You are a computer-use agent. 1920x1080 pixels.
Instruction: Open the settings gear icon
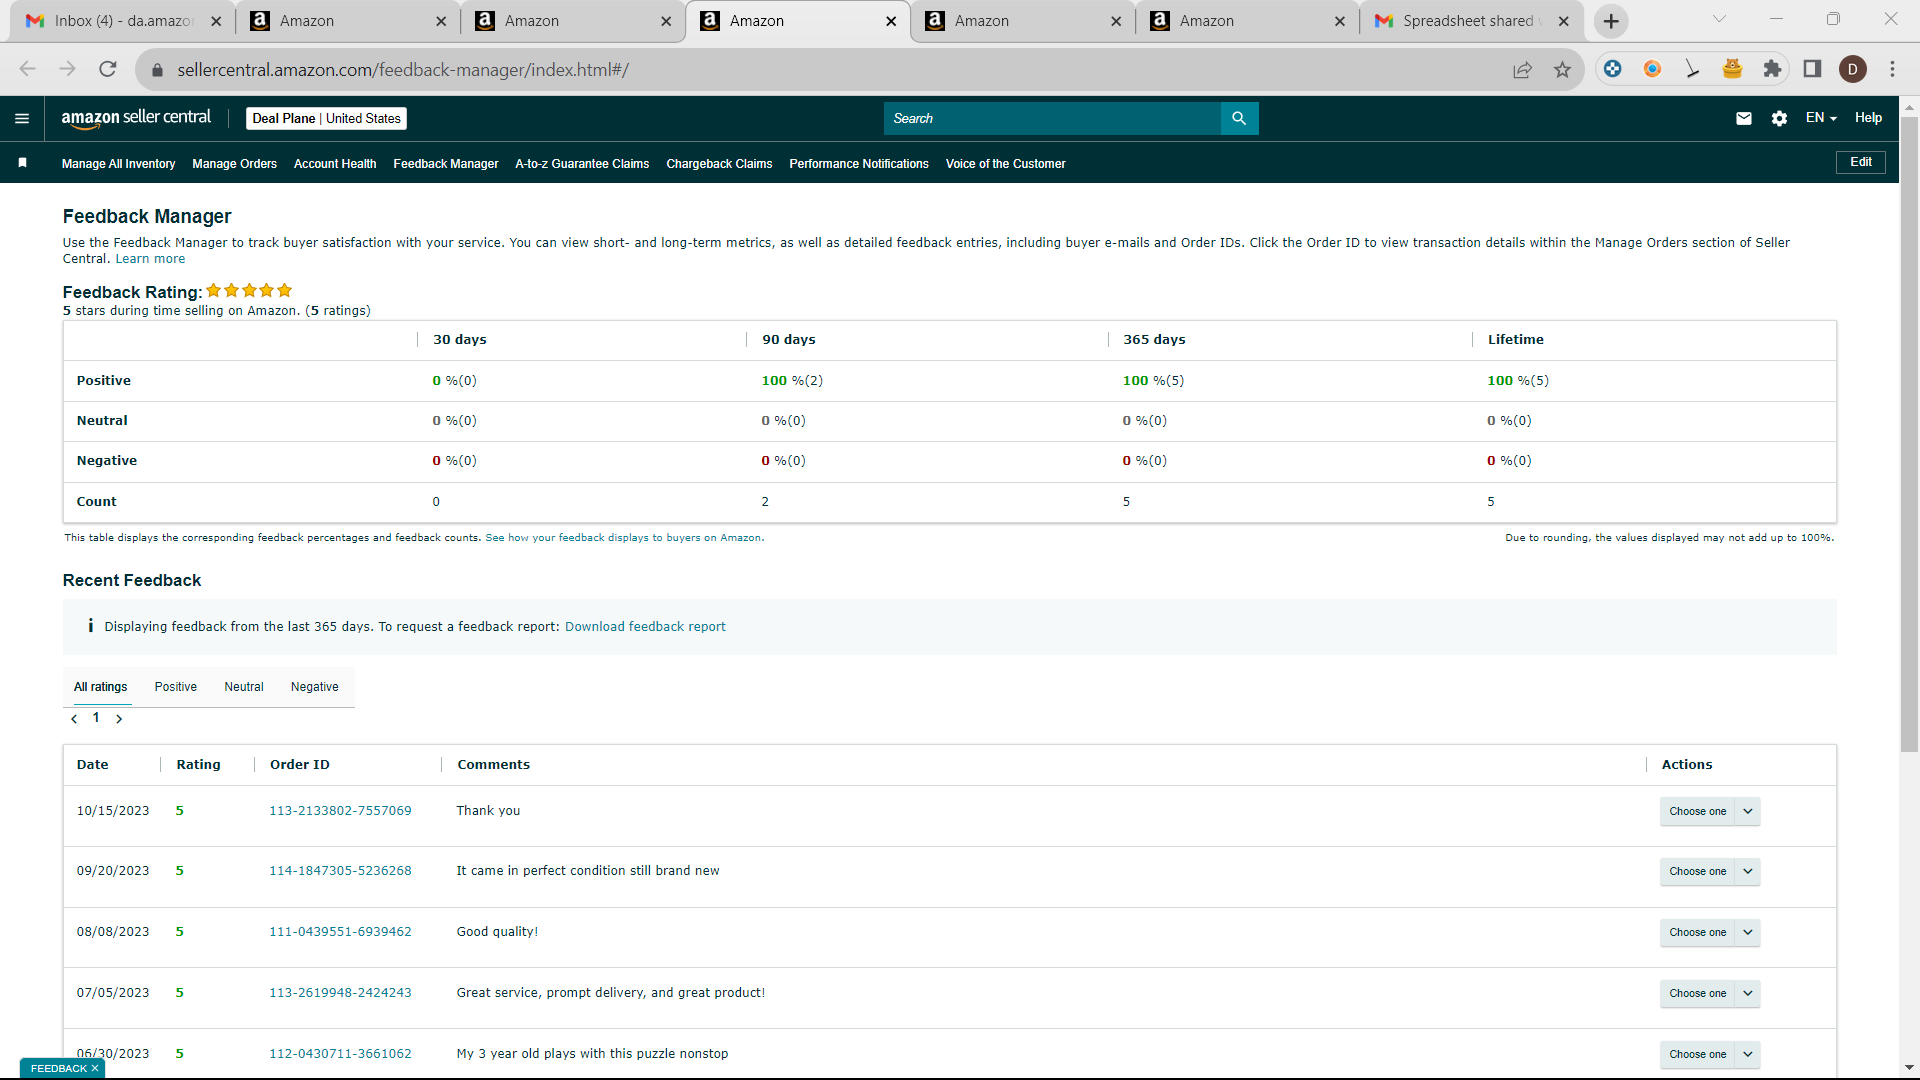coord(1779,118)
